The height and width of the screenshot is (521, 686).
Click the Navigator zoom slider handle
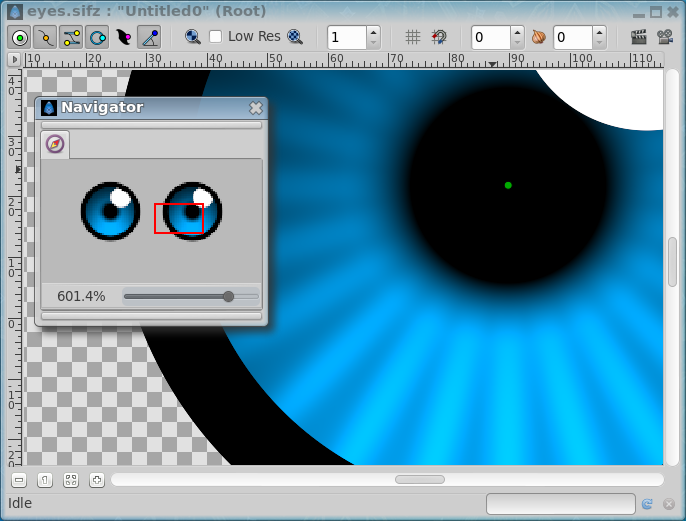click(x=228, y=297)
